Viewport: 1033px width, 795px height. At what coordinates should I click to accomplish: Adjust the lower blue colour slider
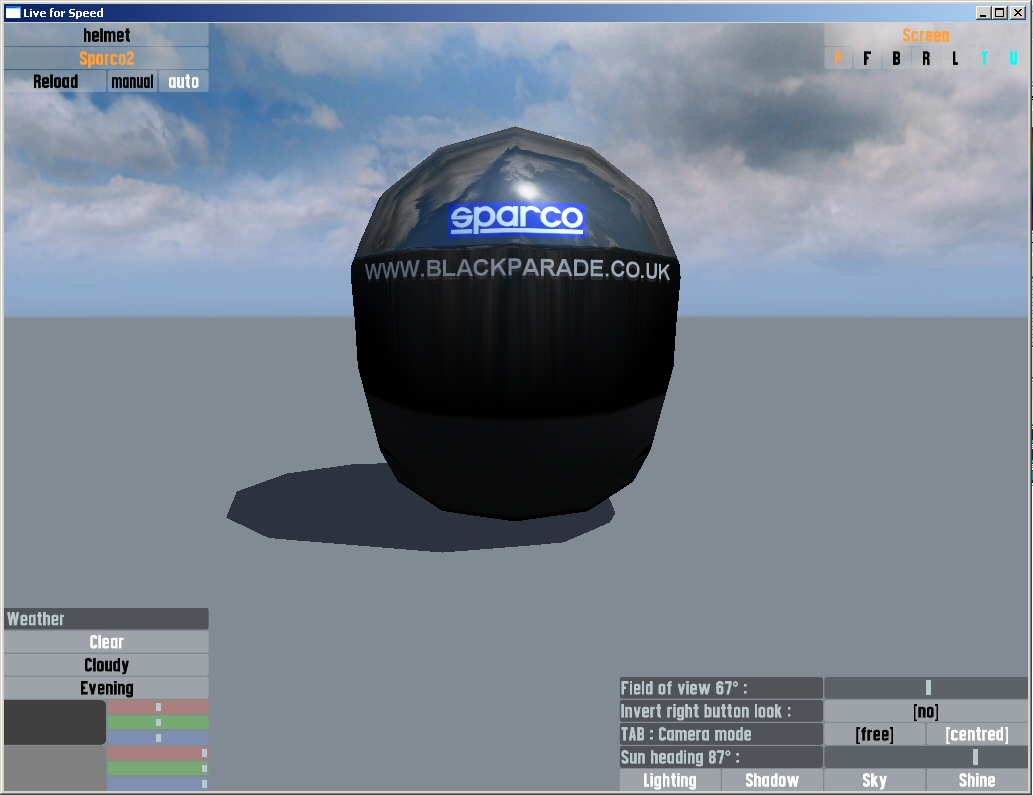[157, 784]
